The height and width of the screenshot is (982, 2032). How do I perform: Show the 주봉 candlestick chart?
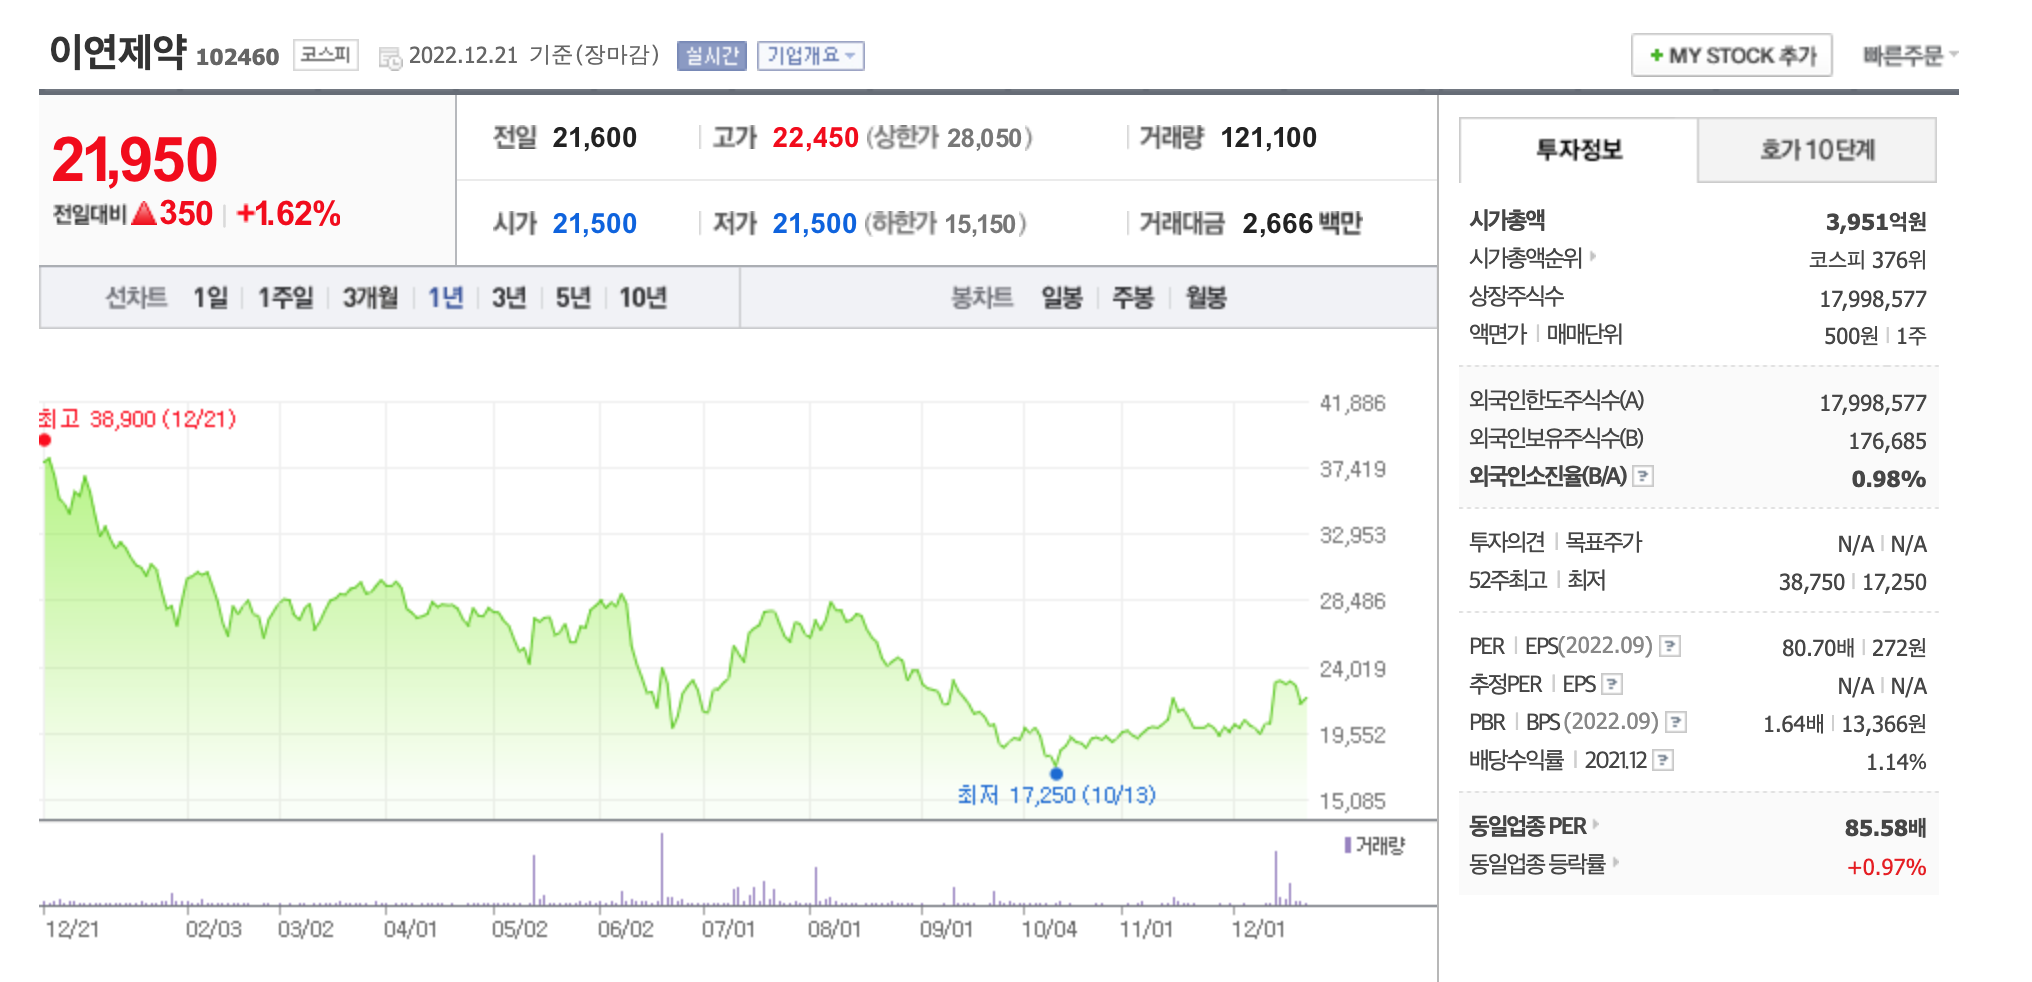1133,297
